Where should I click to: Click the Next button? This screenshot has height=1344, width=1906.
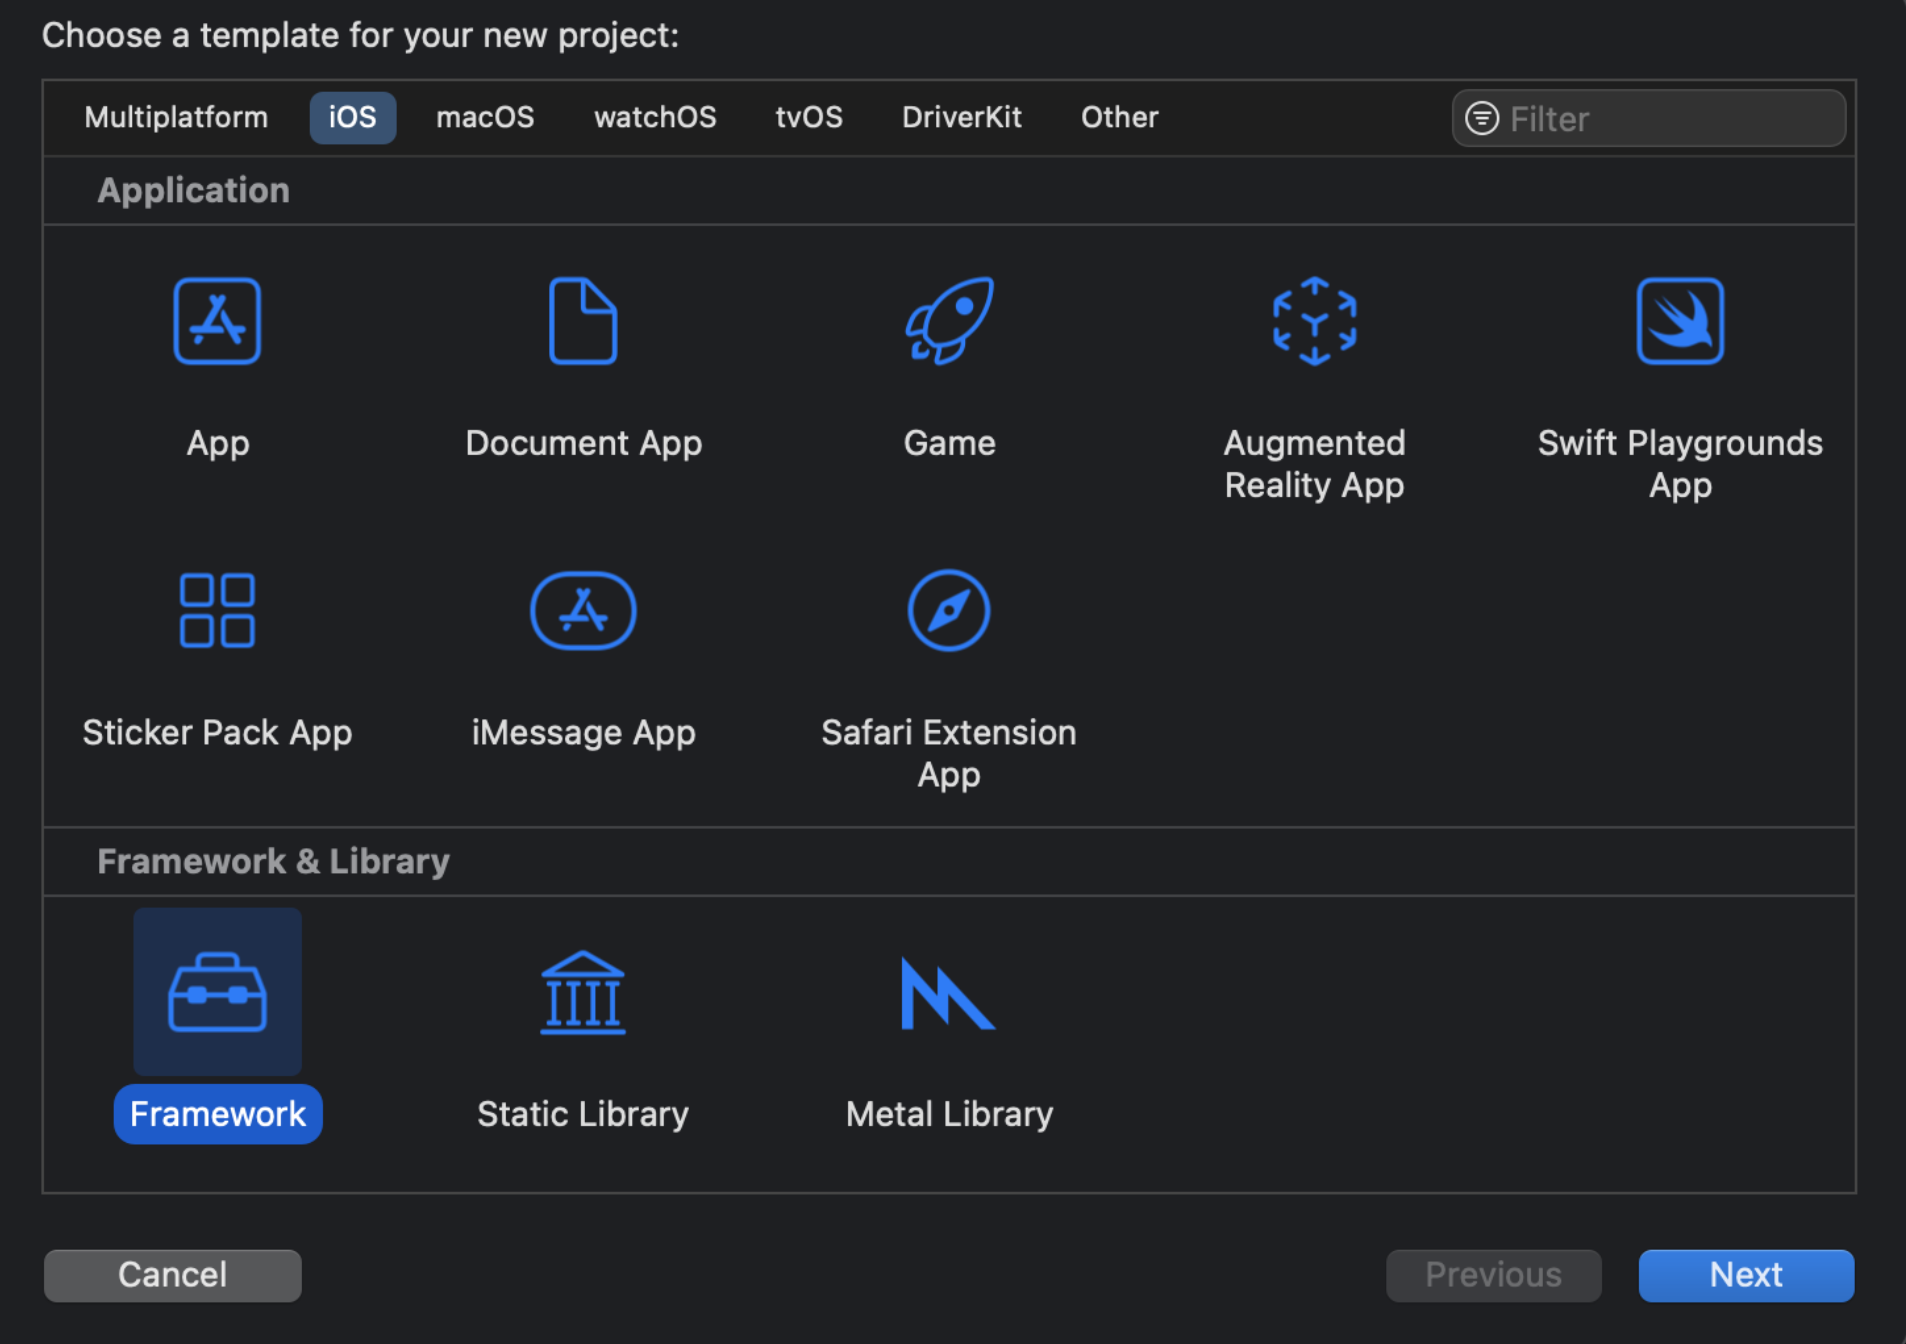click(x=1746, y=1275)
